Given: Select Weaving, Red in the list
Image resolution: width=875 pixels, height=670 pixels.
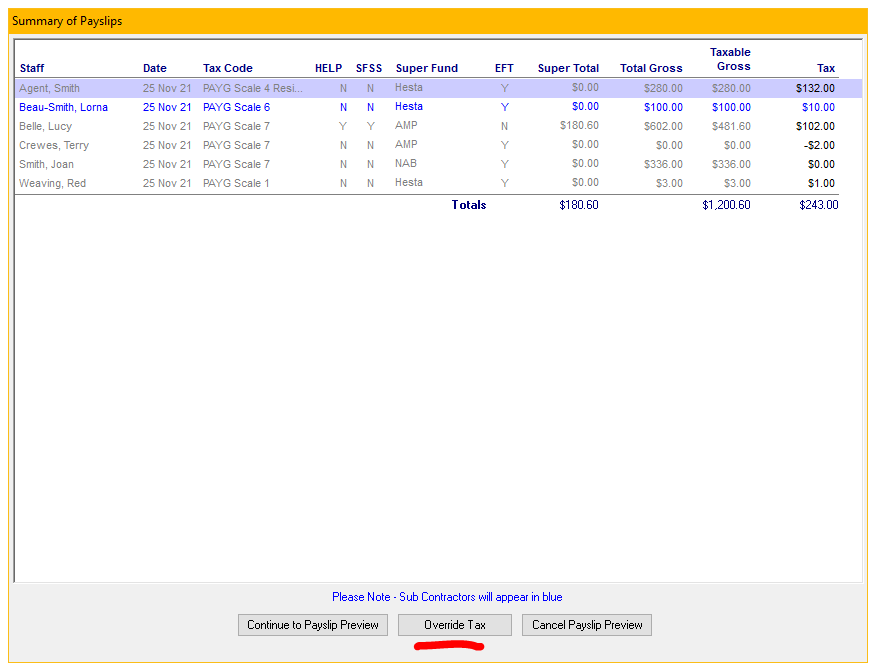Looking at the screenshot, I should pyautogui.click(x=52, y=183).
